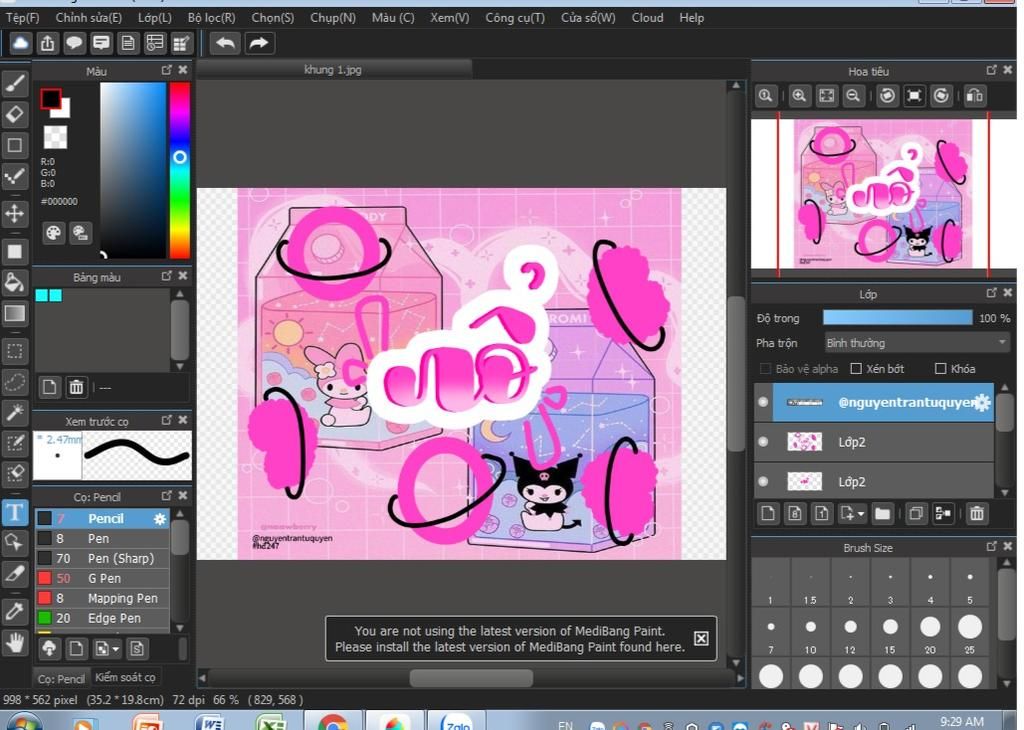1024x730 pixels.
Task: Undock the Lớp panel
Action: 991,293
